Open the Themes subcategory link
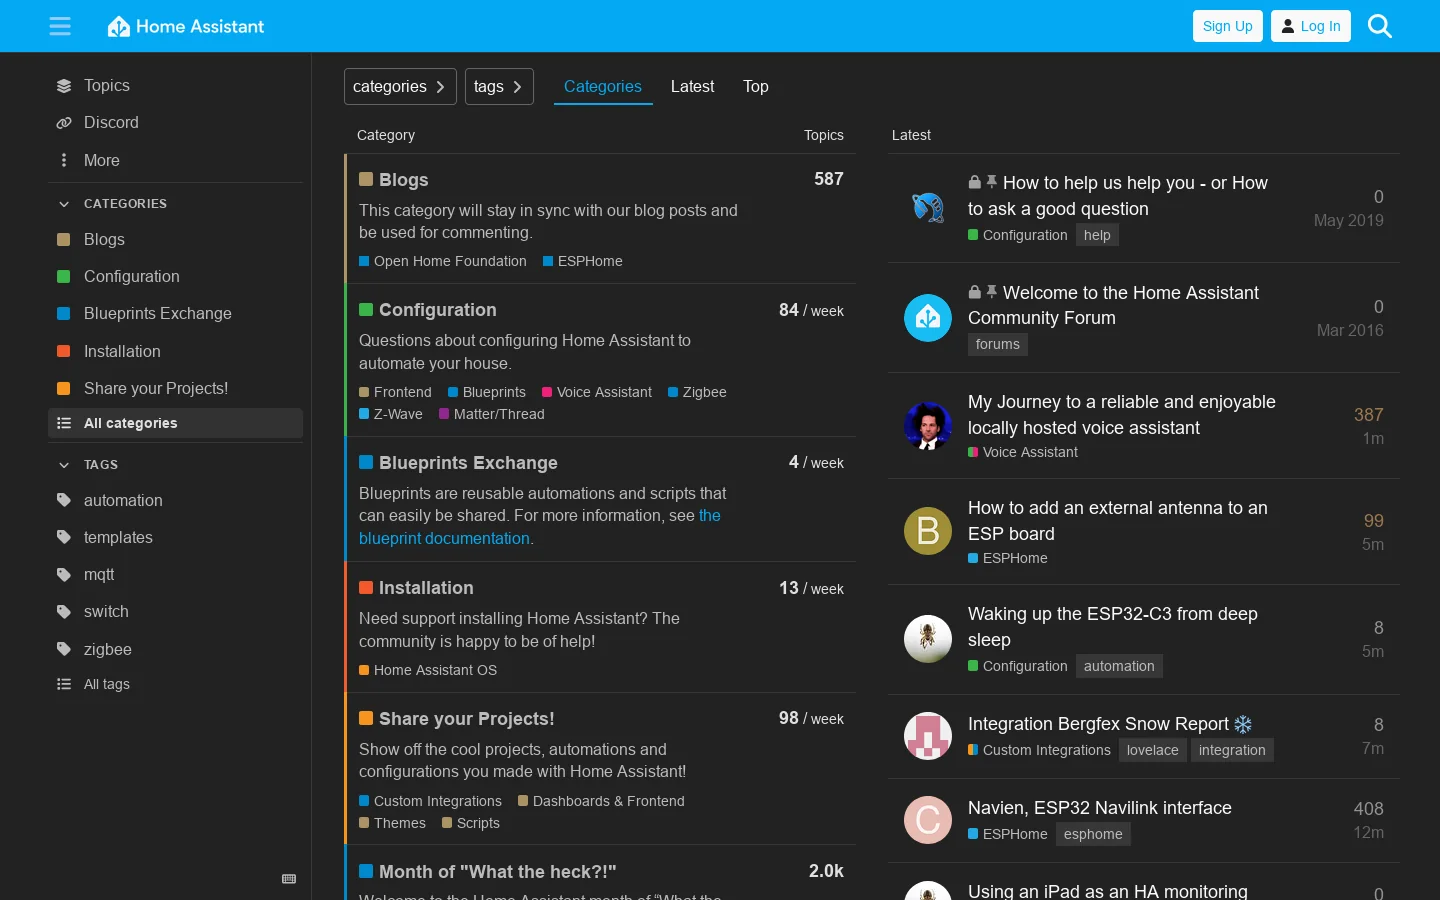The height and width of the screenshot is (900, 1440). click(392, 823)
